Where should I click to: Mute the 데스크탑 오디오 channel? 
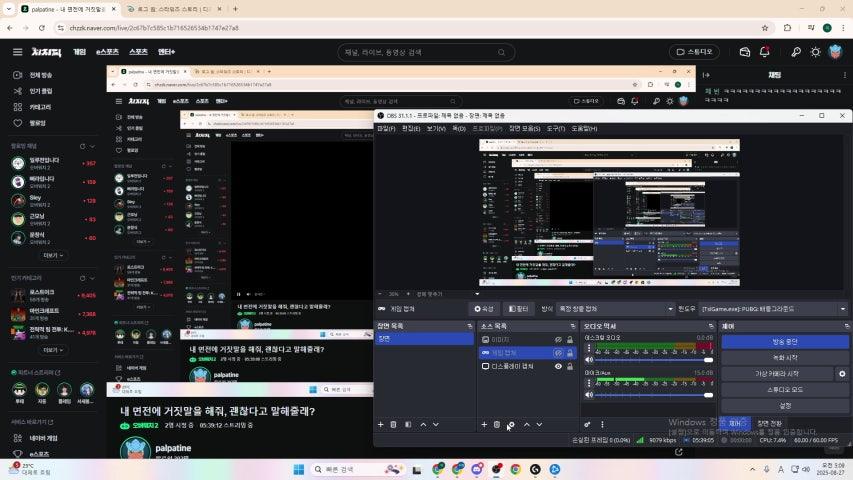click(x=589, y=360)
